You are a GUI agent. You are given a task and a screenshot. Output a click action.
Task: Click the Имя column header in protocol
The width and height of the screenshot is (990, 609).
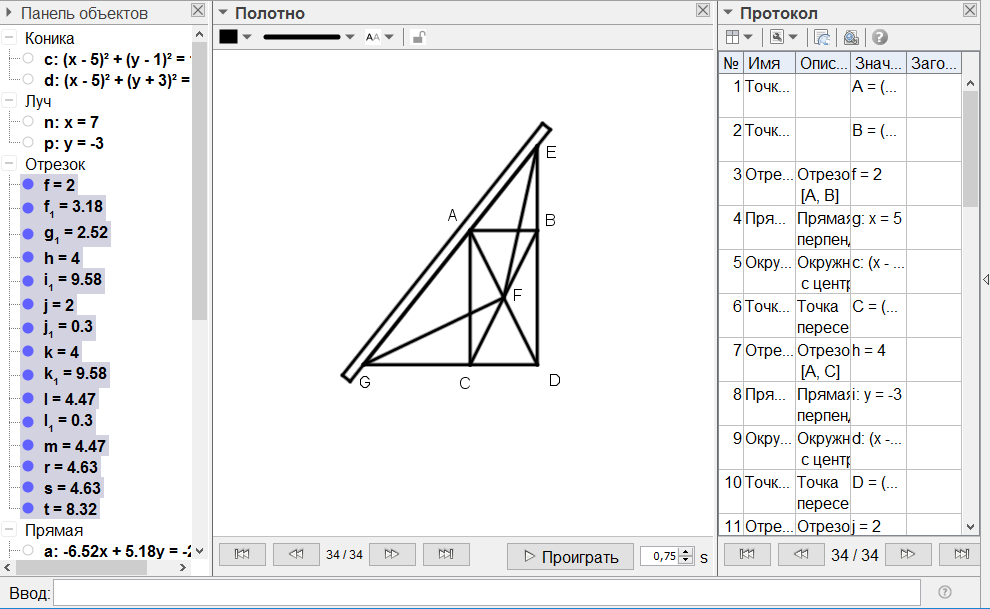point(768,63)
